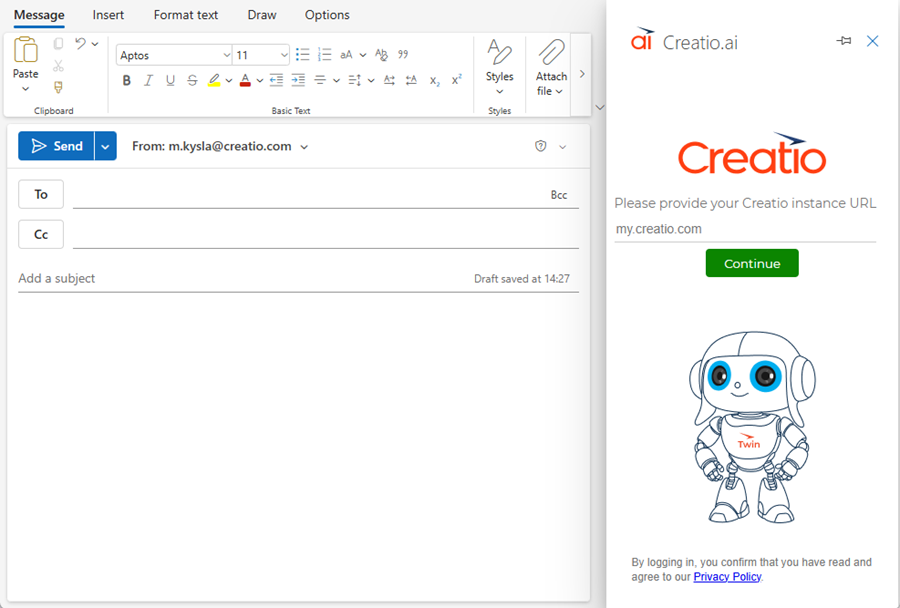Click the Change Case aA icon

[346, 55]
